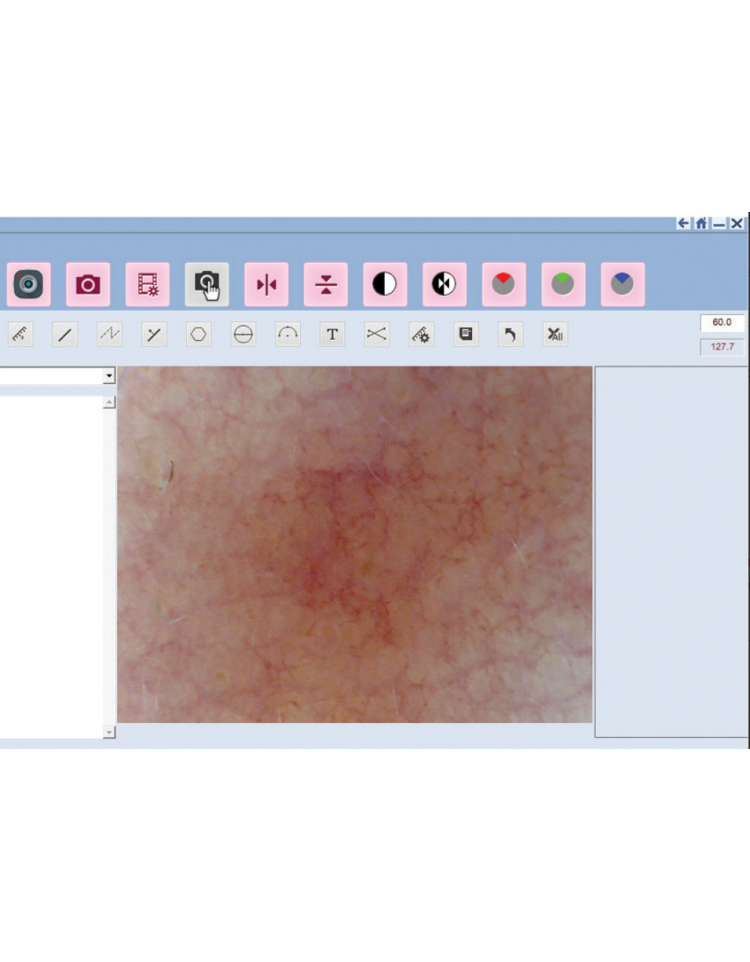Toggle the black and white contrast icon
Image resolution: width=750 pixels, height=962 pixels.
click(385, 285)
